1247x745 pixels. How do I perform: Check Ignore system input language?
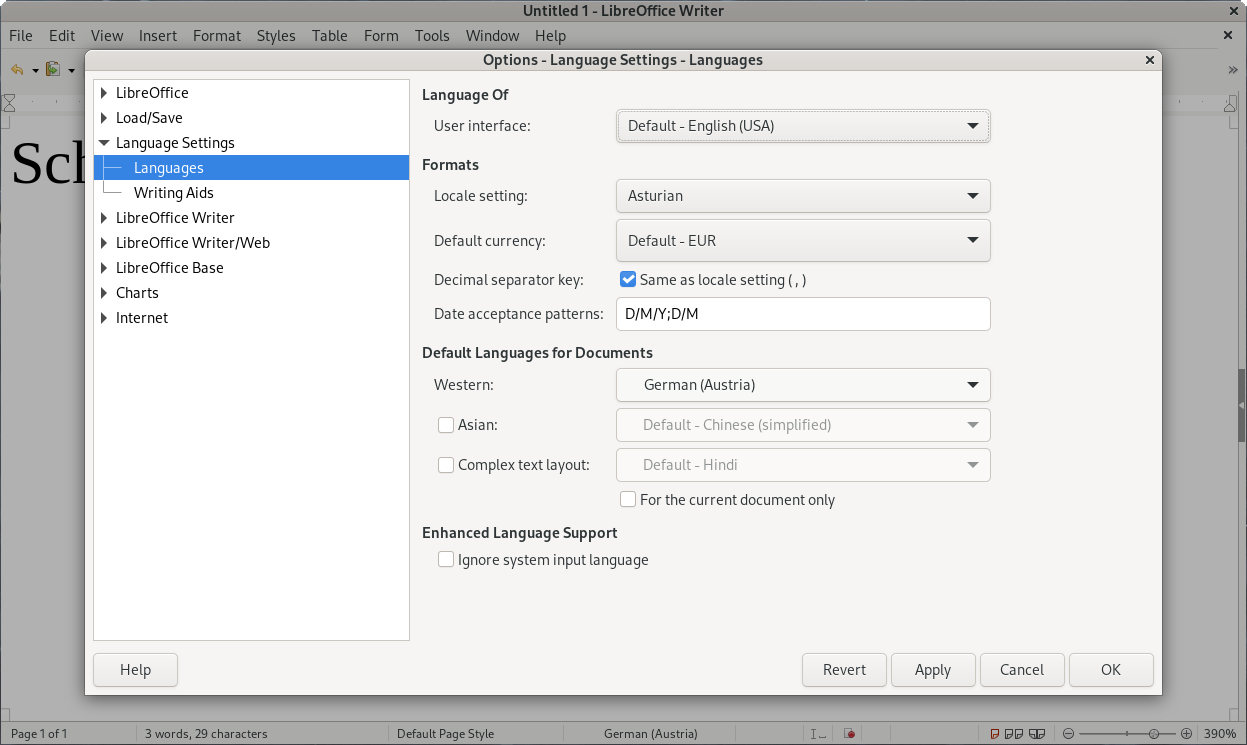point(446,560)
